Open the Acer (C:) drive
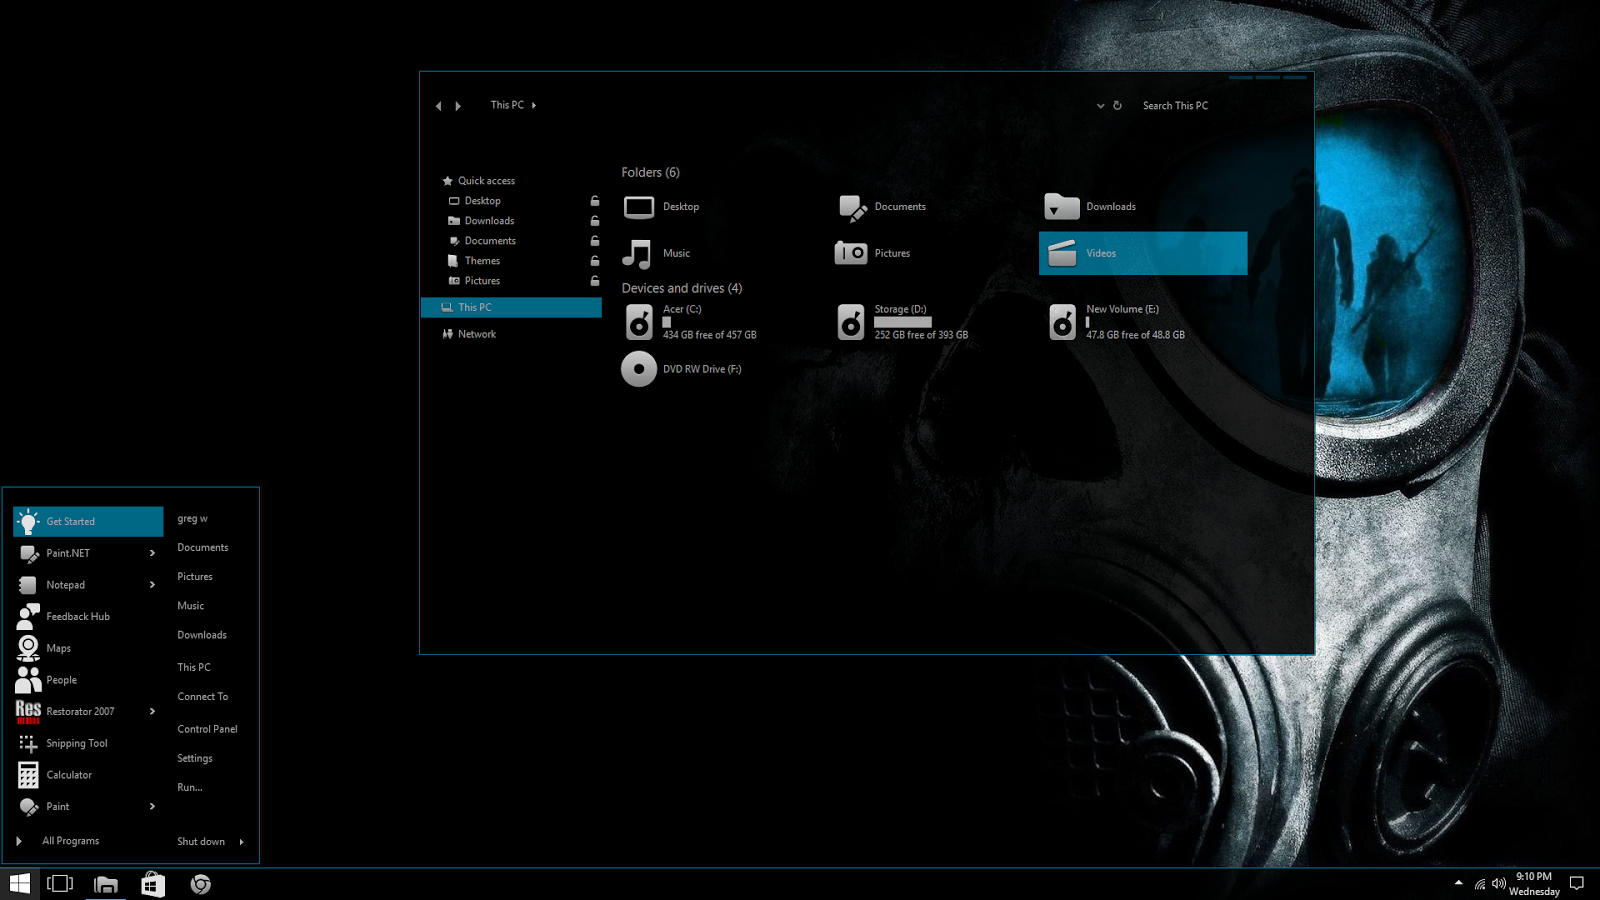1600x900 pixels. pos(684,309)
